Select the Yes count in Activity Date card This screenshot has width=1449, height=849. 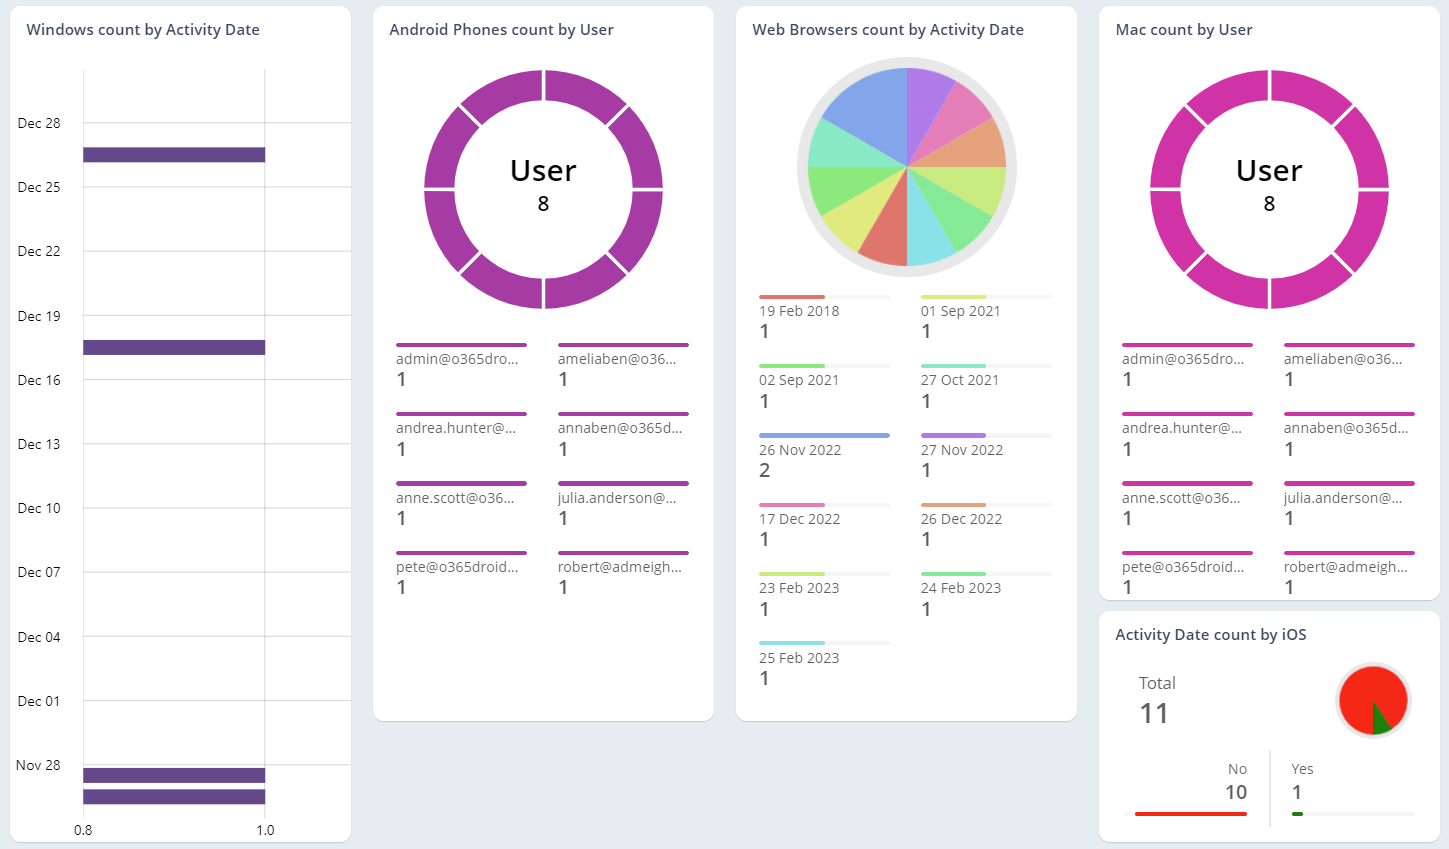pos(1297,791)
